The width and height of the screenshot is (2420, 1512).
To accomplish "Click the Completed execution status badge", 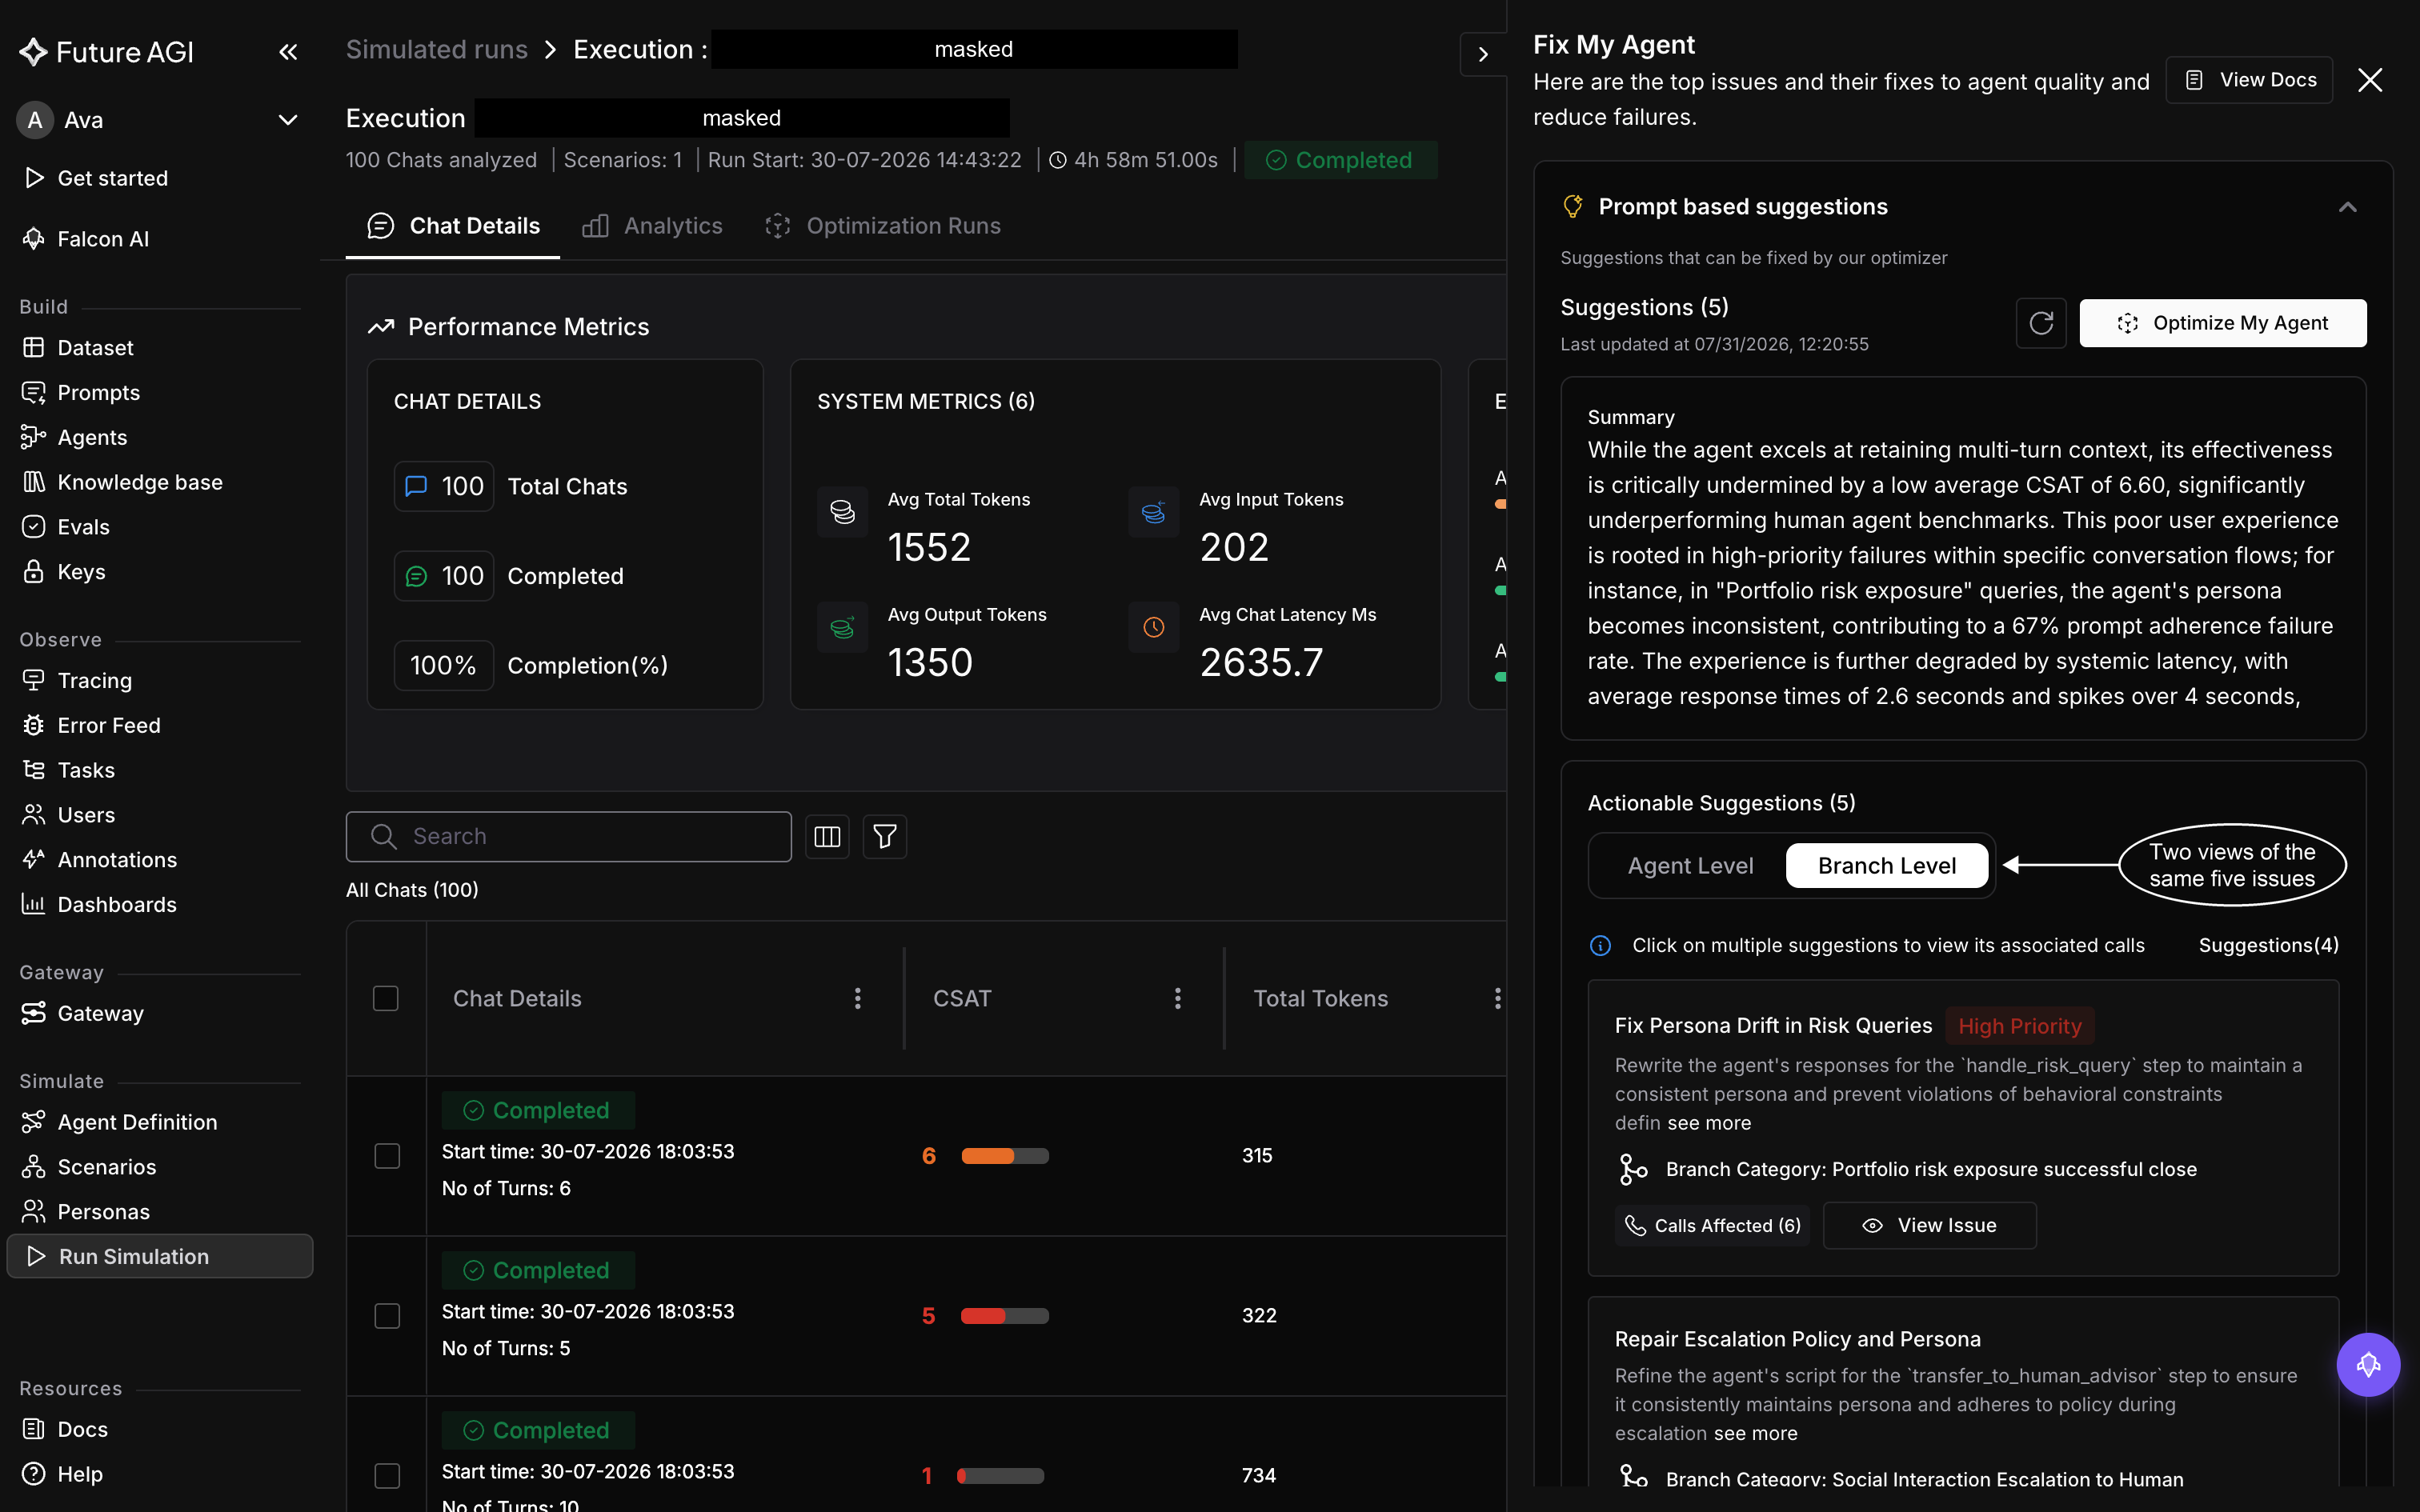I will click(1341, 160).
